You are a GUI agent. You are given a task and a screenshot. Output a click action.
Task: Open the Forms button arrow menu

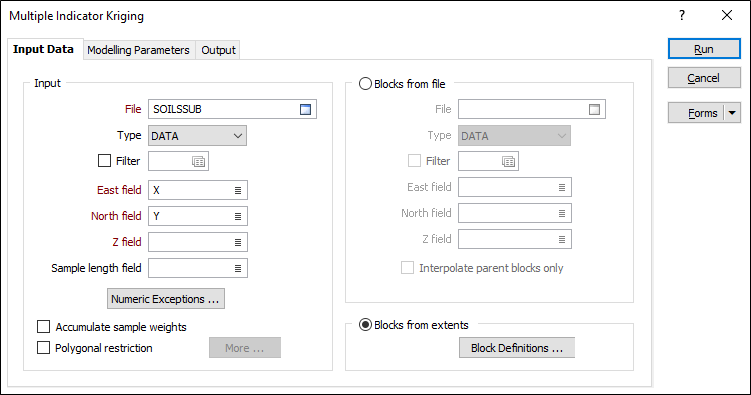pyautogui.click(x=732, y=113)
